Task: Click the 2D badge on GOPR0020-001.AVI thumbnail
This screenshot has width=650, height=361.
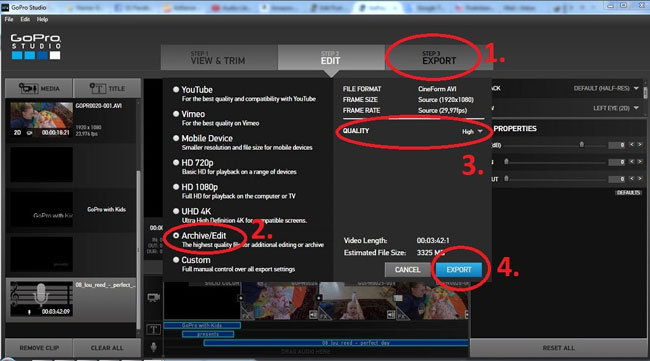Action: [x=17, y=133]
